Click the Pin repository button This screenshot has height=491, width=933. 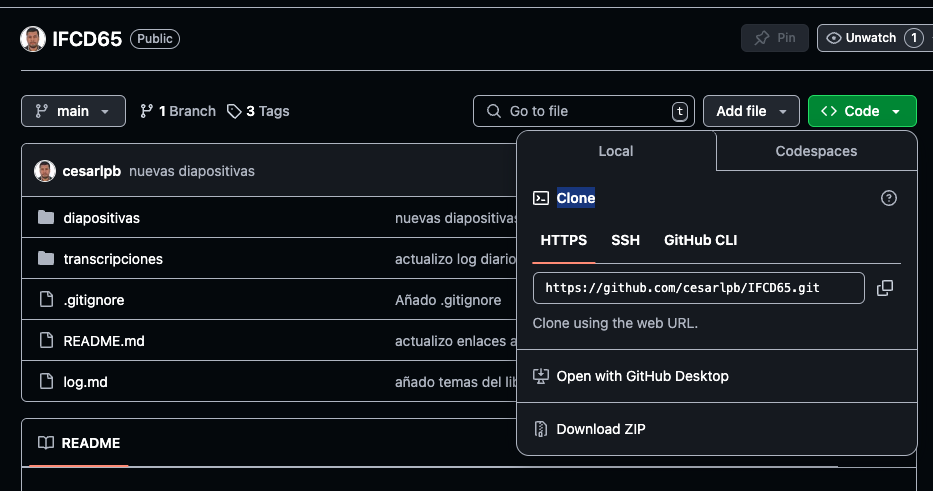(x=775, y=38)
